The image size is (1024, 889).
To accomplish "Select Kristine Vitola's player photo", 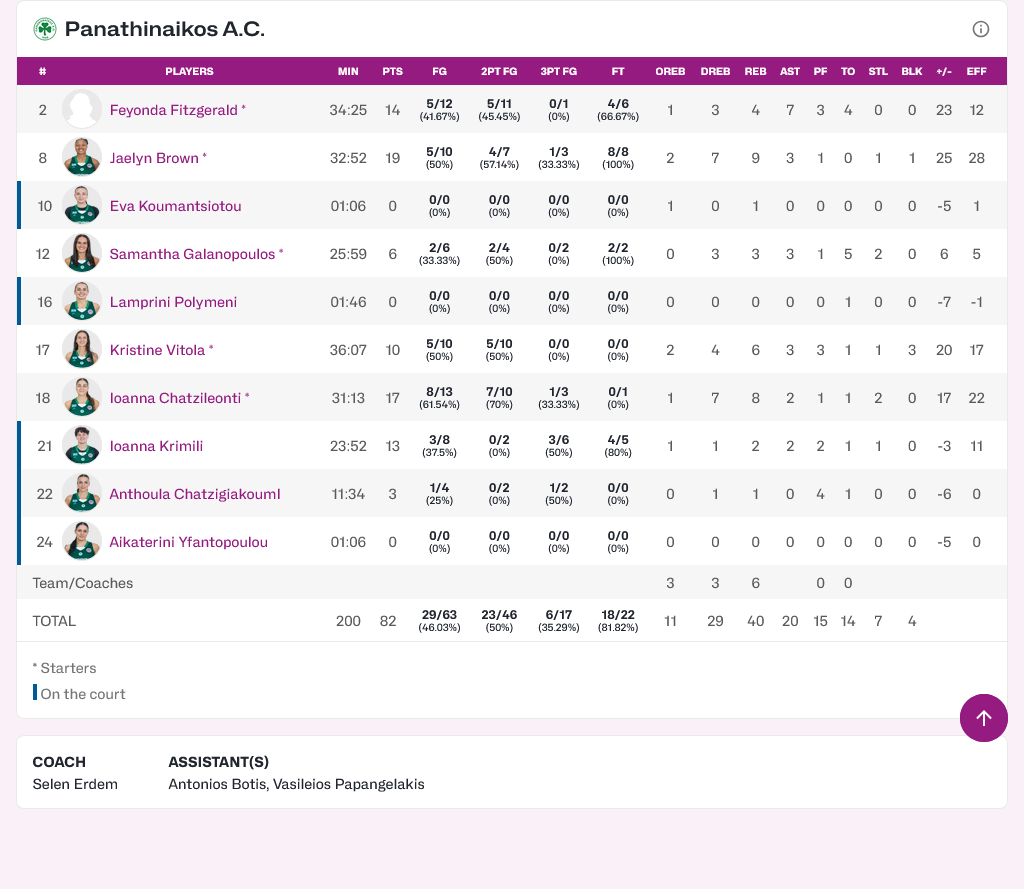I will coord(82,350).
